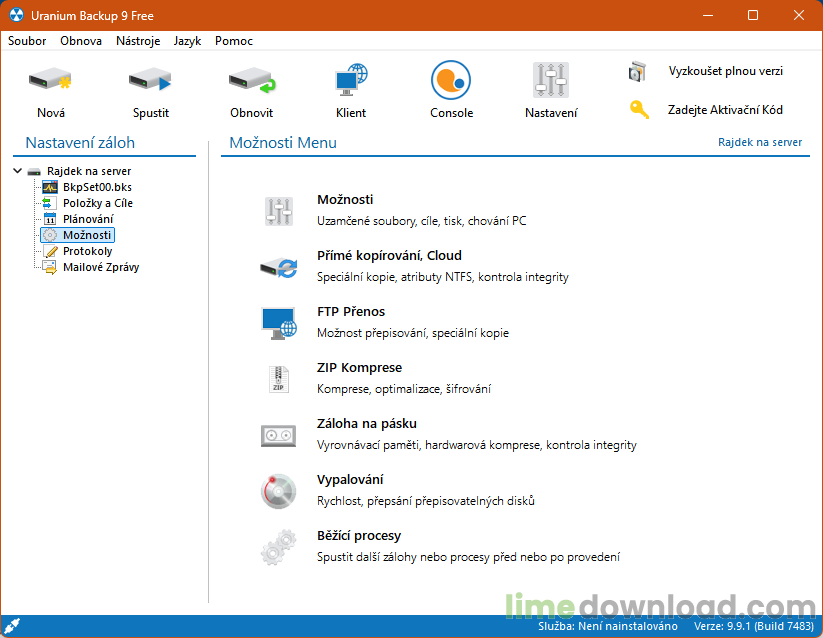Click Zadejte Aktivační Kód link
Screen dimensions: 823x638
tap(725, 110)
